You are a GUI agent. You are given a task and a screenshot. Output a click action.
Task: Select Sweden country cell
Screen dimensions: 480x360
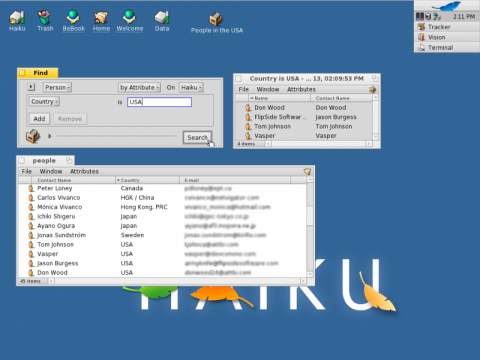[x=132, y=235]
